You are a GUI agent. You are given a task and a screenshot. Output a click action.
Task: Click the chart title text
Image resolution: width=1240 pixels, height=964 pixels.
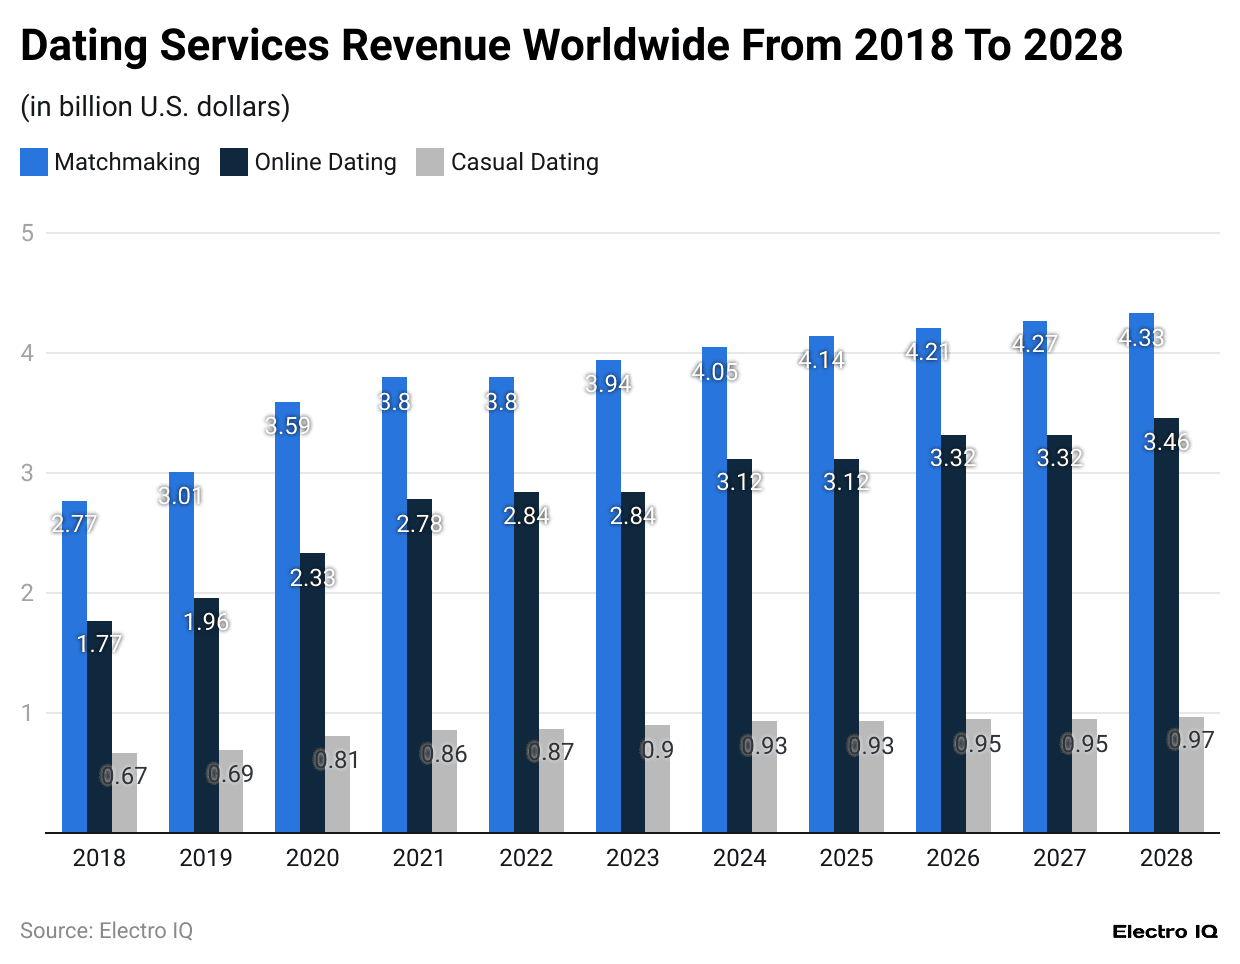[571, 45]
